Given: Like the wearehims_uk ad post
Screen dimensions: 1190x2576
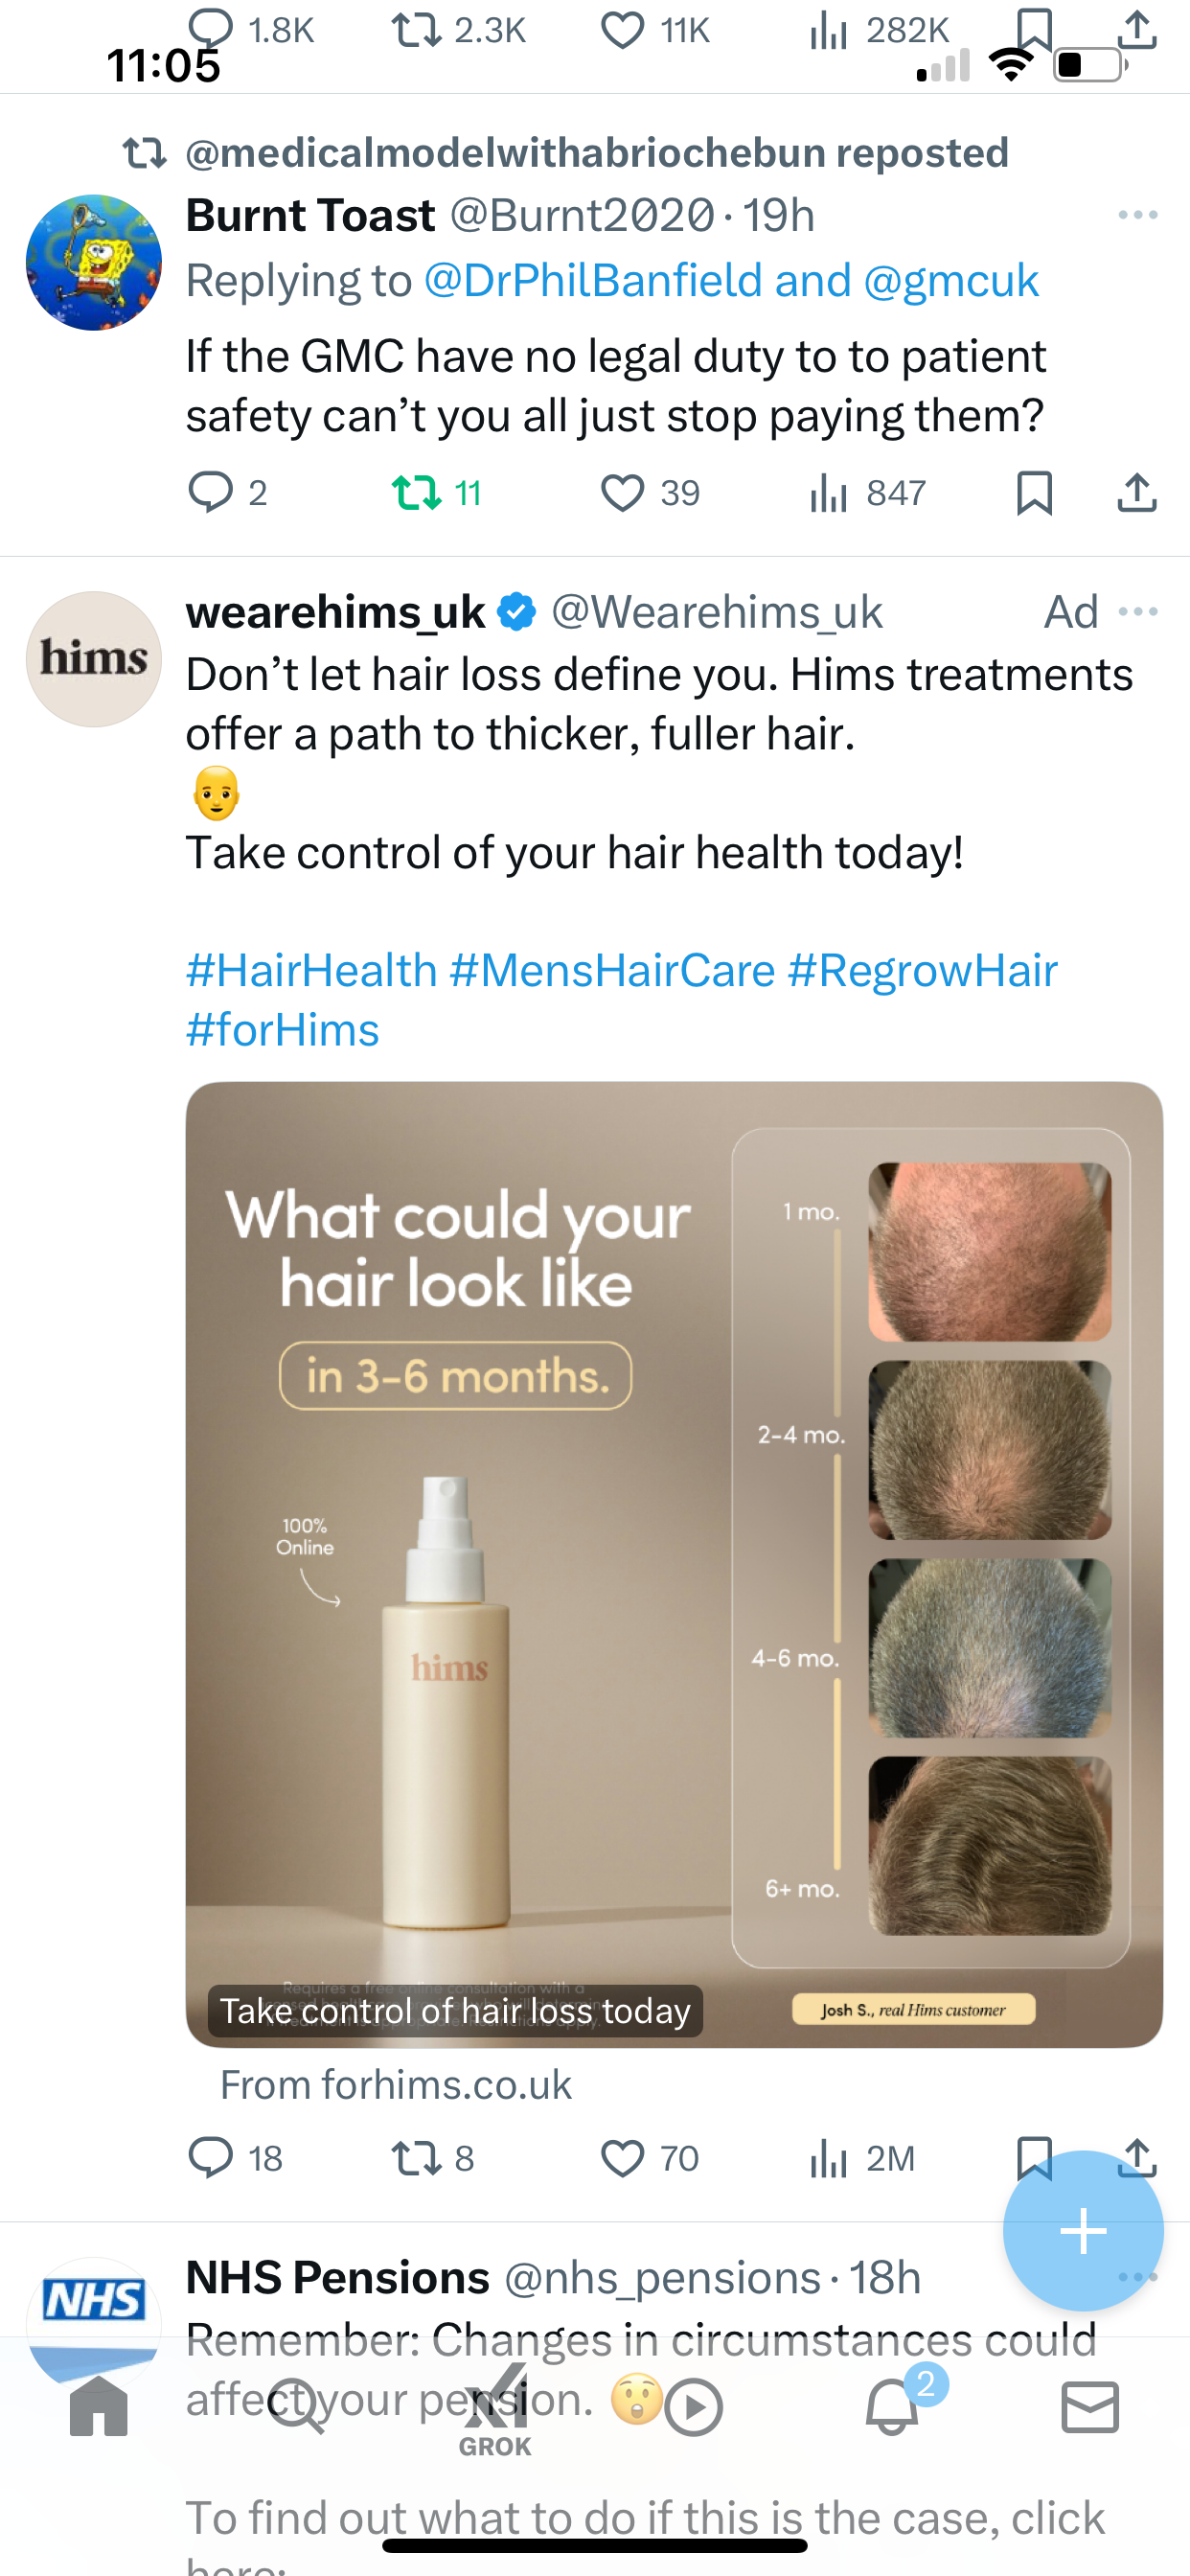Looking at the screenshot, I should click(x=622, y=2158).
